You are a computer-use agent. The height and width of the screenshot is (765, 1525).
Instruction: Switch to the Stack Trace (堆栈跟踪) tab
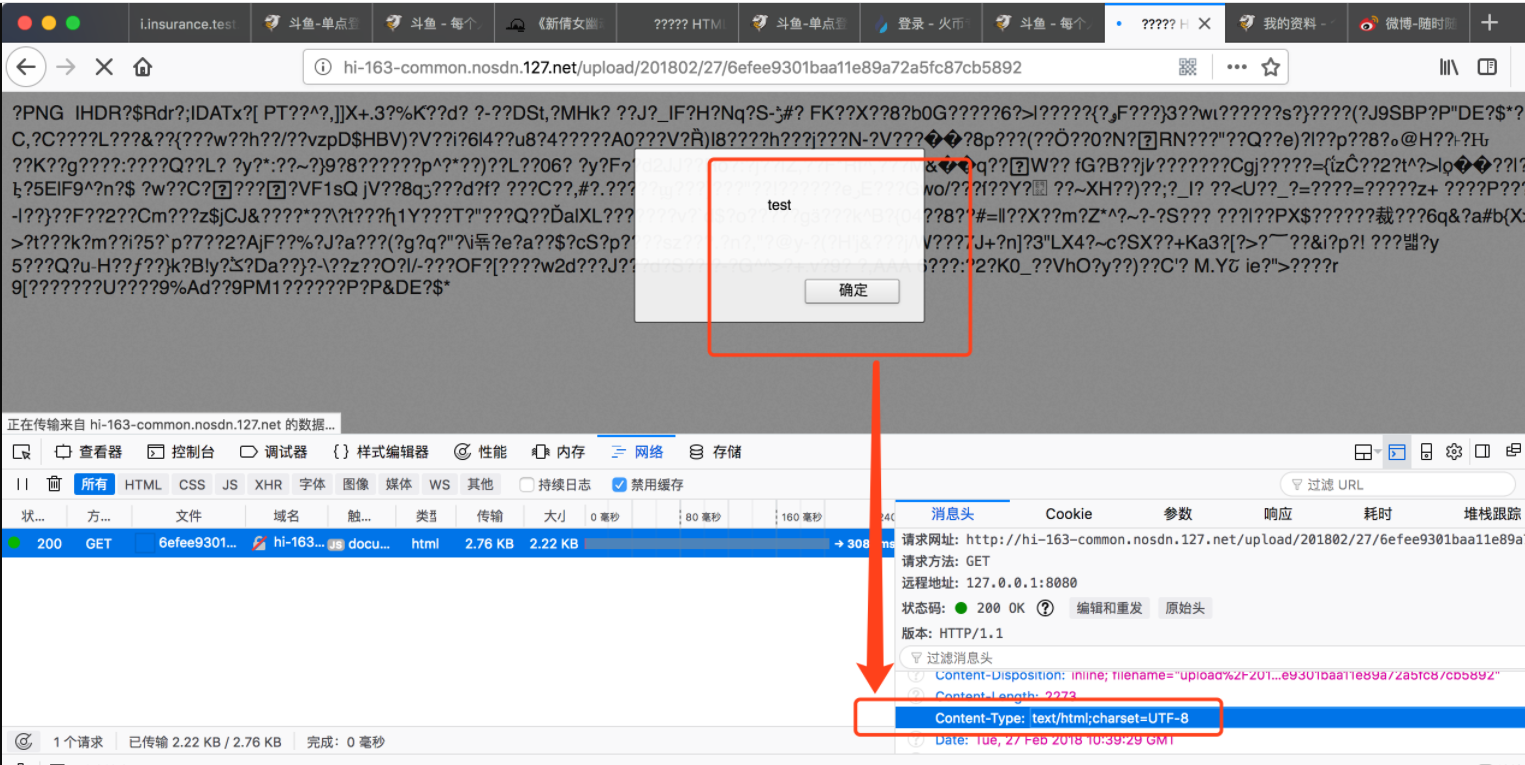[x=1492, y=514]
